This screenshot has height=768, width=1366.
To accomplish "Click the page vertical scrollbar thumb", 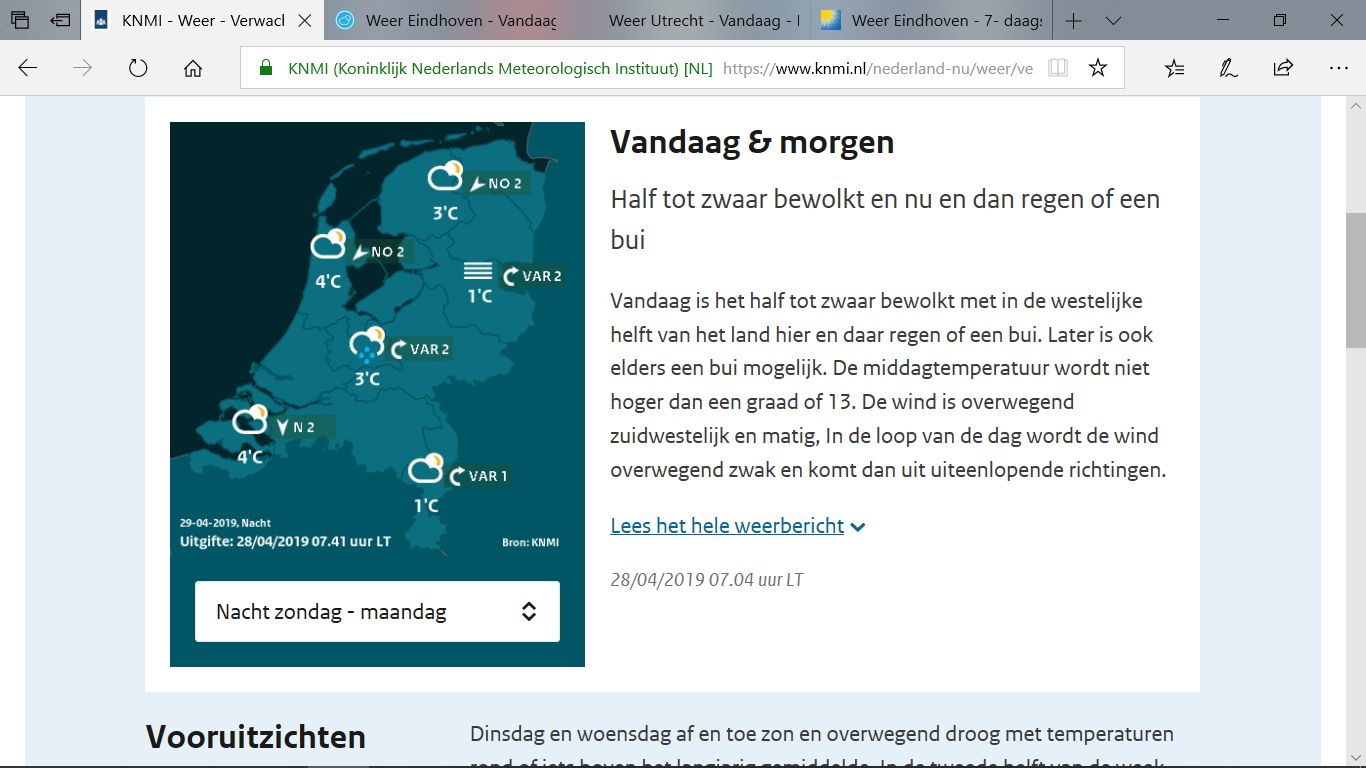I will (1356, 280).
